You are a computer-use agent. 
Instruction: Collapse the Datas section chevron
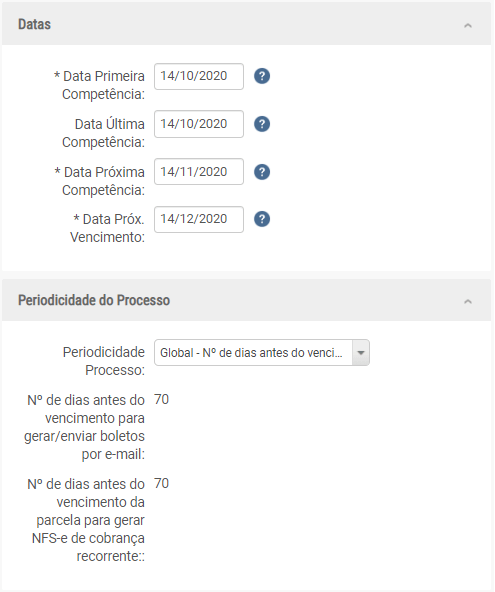click(468, 26)
